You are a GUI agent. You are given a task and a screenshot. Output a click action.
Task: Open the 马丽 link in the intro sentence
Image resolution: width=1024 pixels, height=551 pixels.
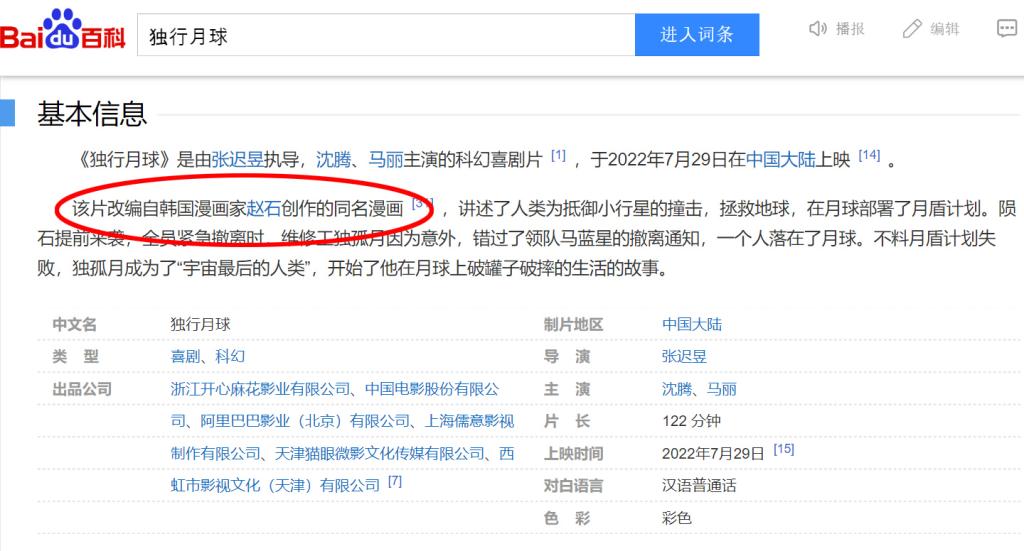[x=385, y=159]
